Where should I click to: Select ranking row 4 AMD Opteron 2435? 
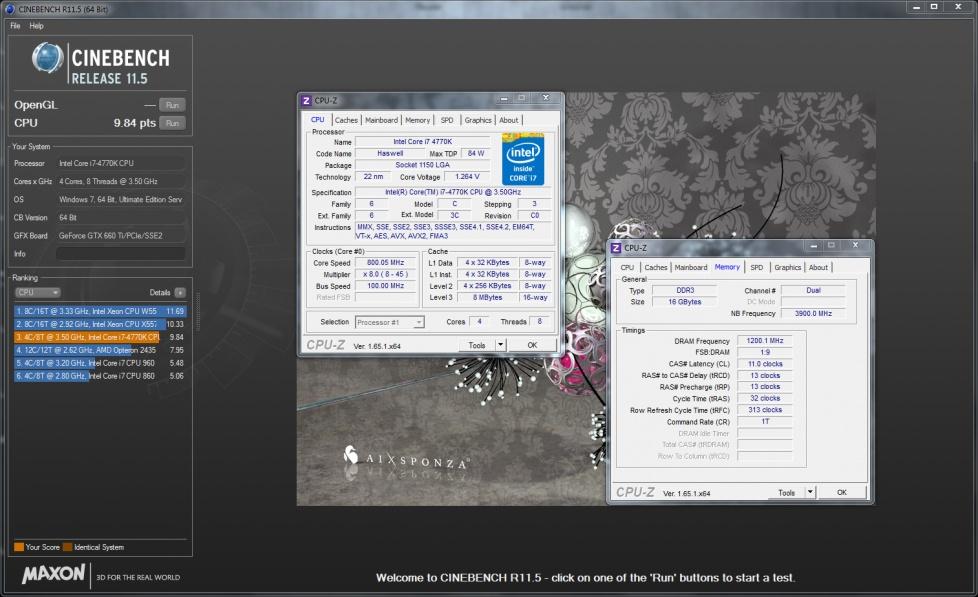coord(100,350)
